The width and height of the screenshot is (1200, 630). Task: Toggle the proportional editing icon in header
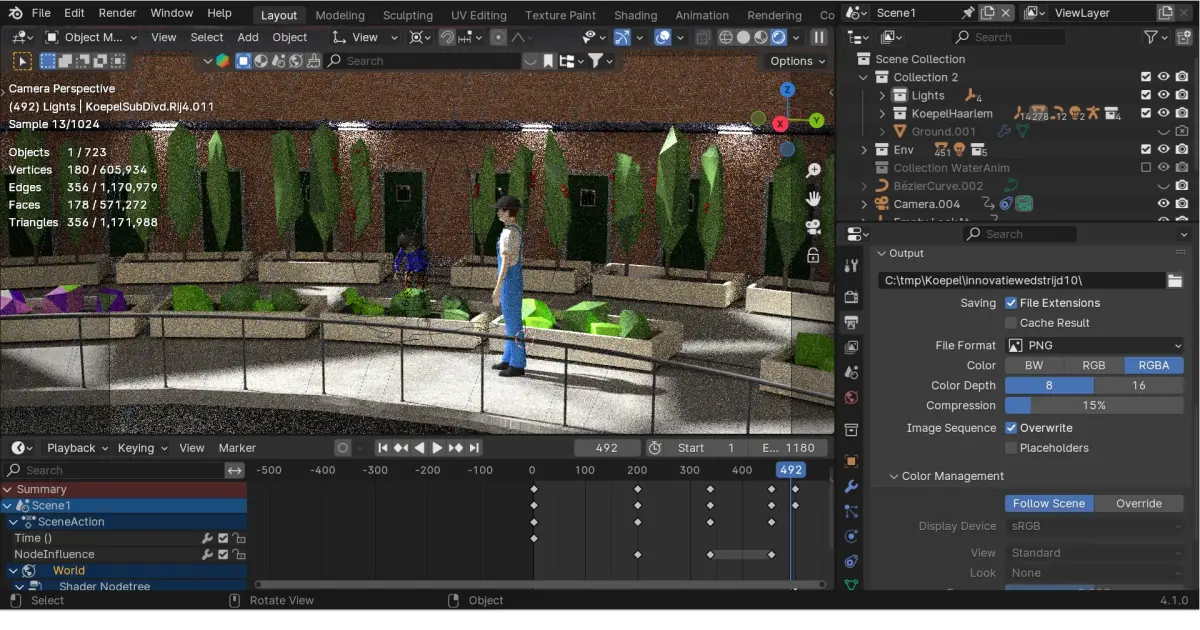(x=498, y=37)
